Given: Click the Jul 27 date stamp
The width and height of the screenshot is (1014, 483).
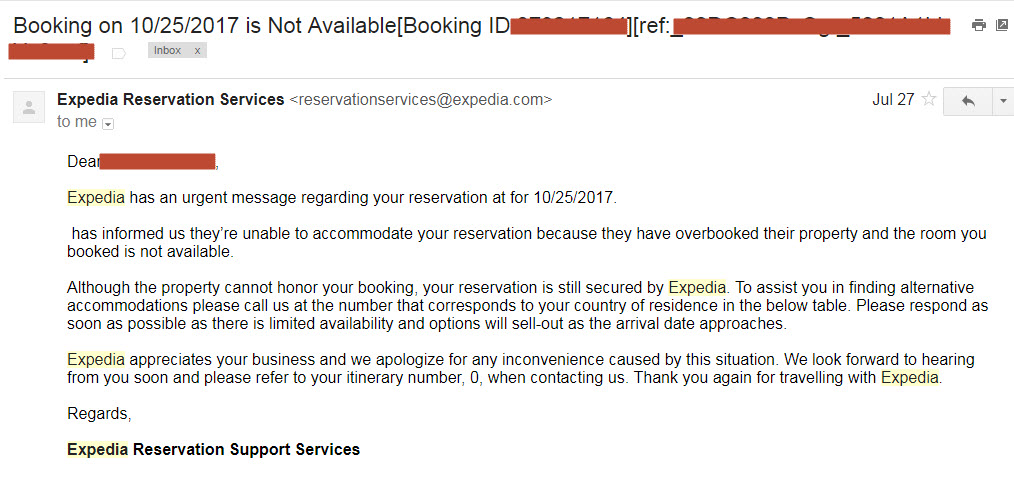Looking at the screenshot, I should click(893, 100).
